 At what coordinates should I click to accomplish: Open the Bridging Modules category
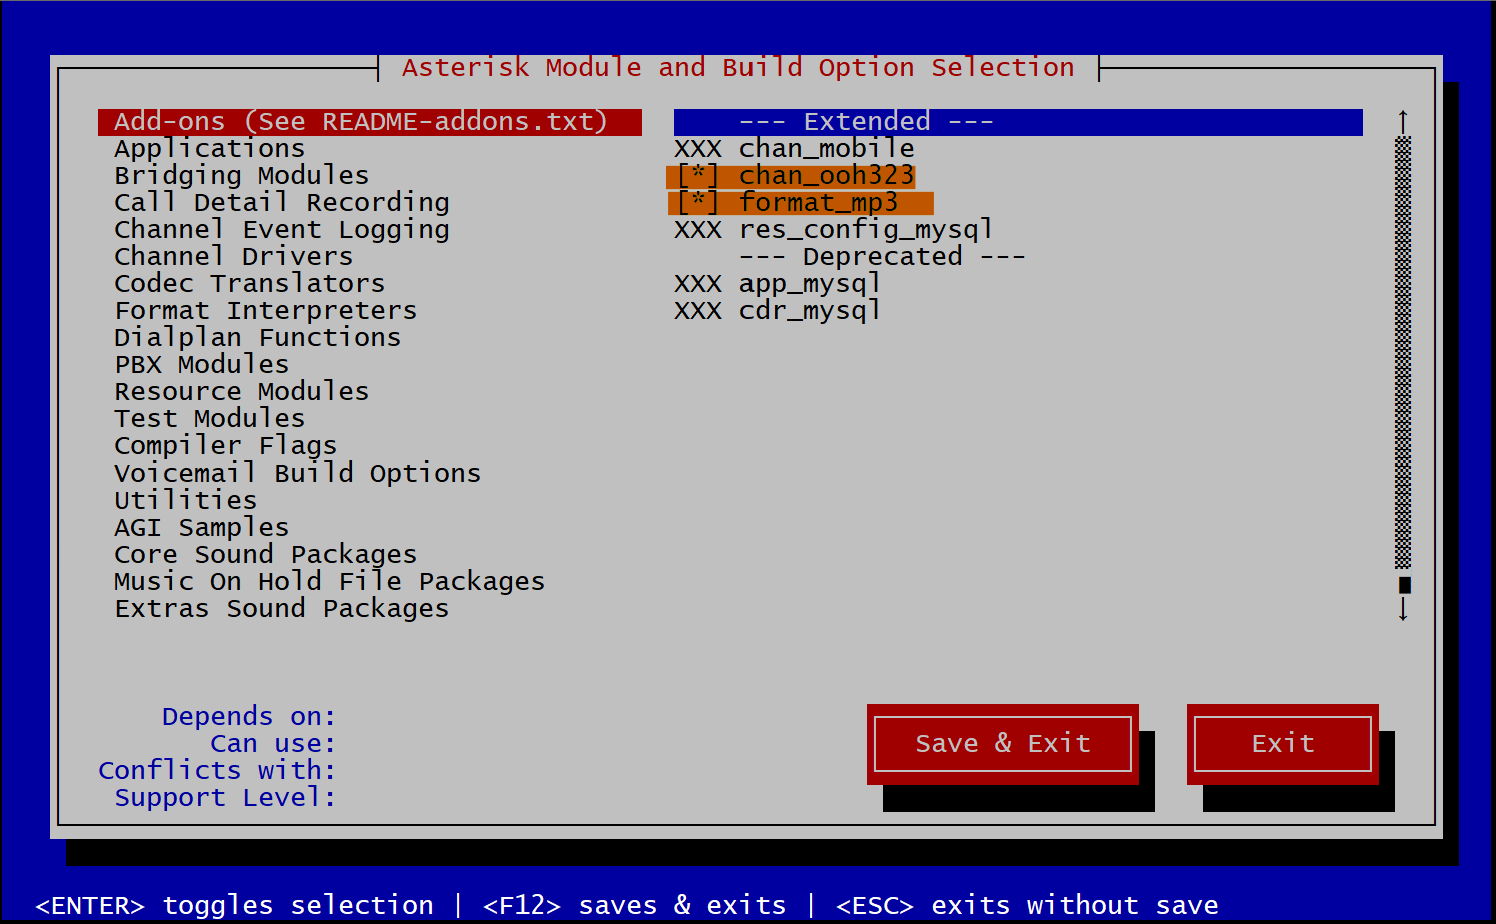tap(241, 175)
